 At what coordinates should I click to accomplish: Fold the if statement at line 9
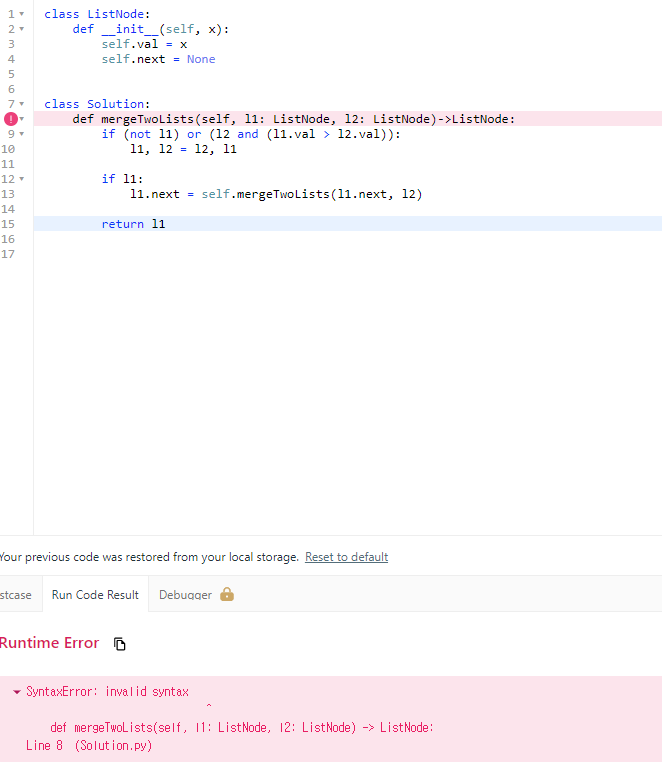coord(22,134)
